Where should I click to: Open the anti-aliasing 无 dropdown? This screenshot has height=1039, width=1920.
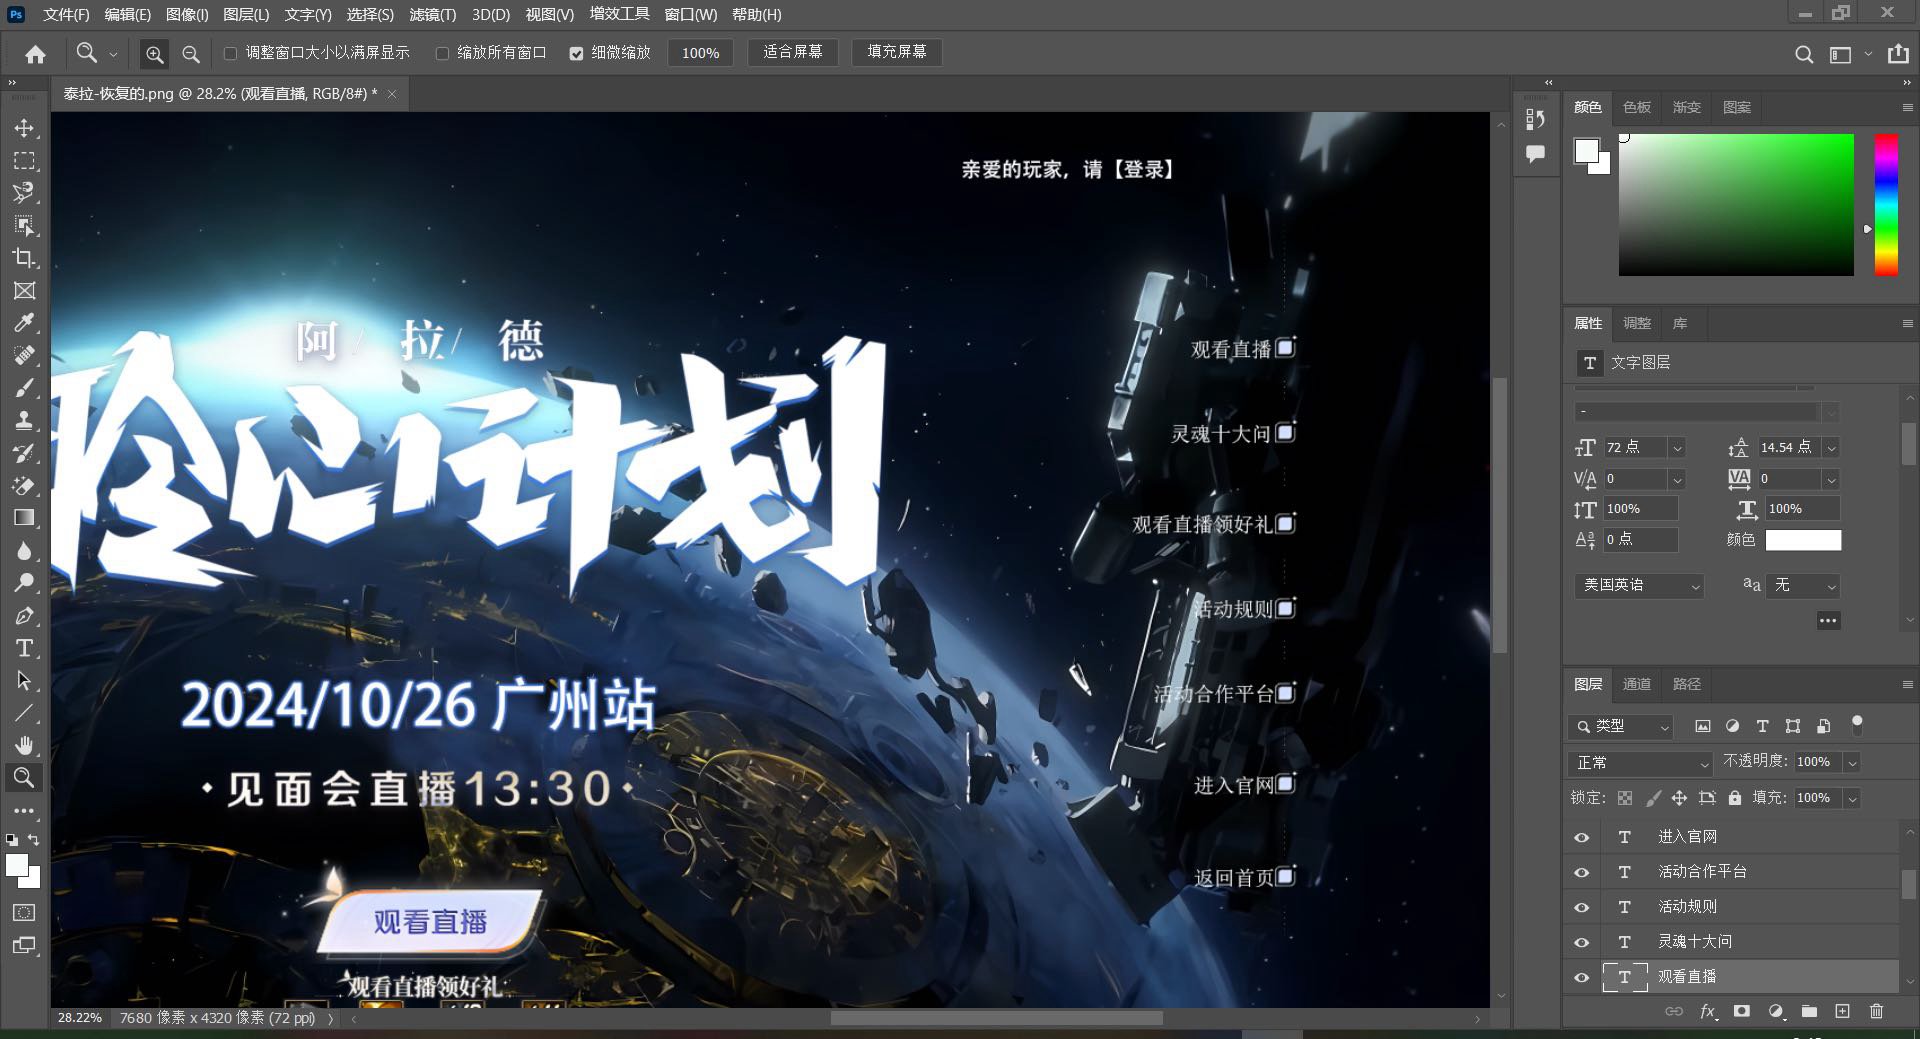click(x=1803, y=585)
